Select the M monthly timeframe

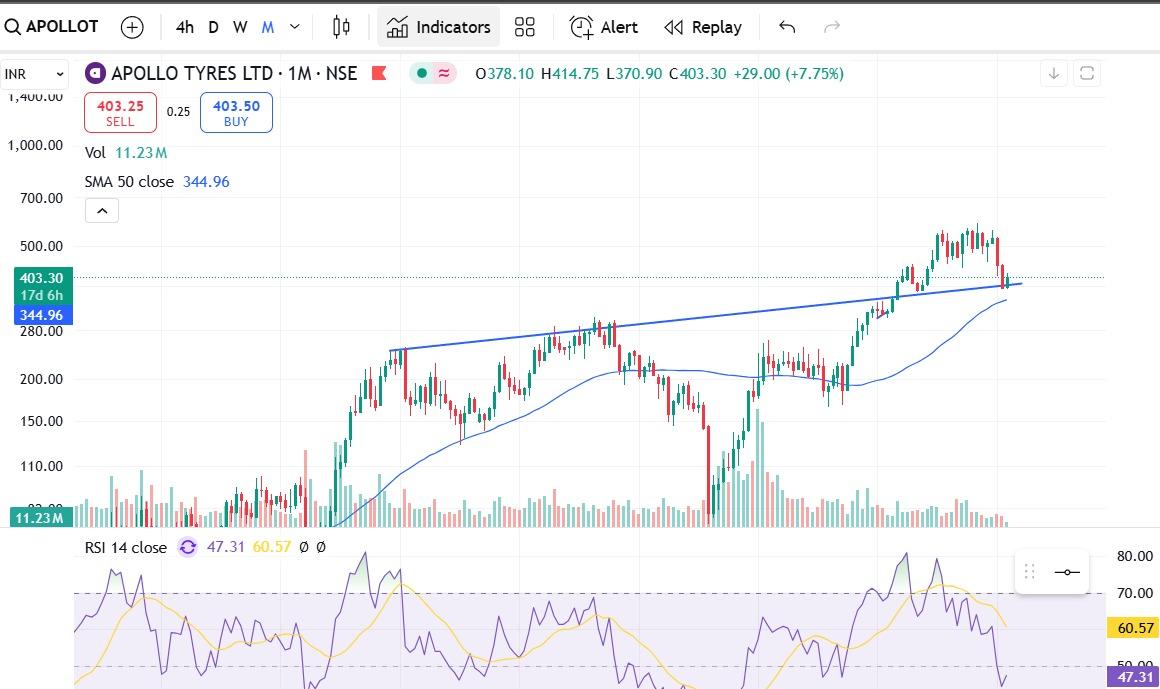click(268, 27)
